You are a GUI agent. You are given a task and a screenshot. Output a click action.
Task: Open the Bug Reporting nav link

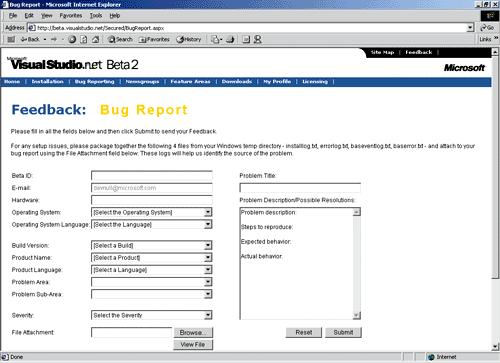[x=94, y=82]
